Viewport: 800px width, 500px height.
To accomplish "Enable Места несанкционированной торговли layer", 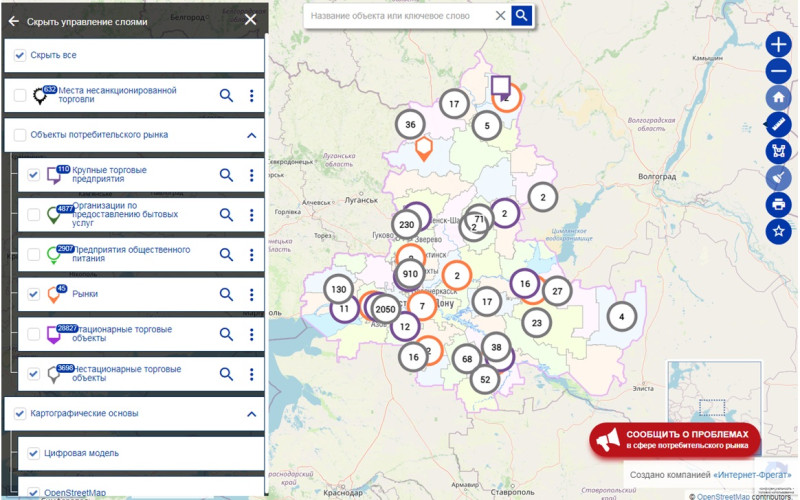I will (20, 95).
